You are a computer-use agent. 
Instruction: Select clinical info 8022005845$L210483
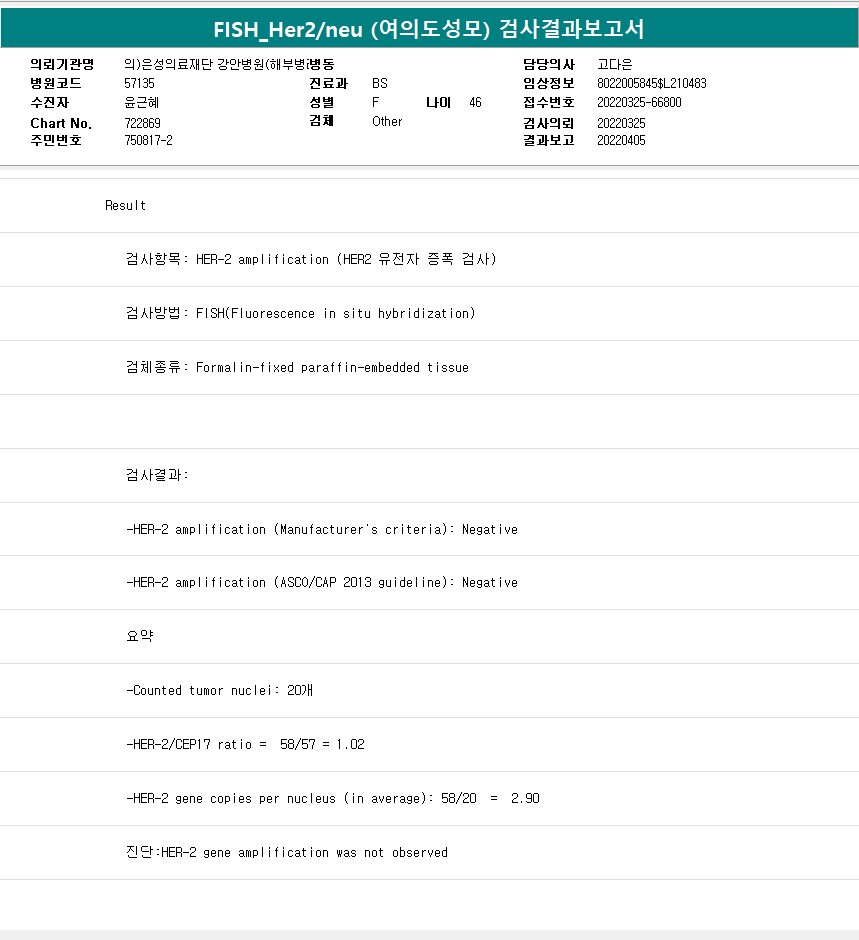click(652, 83)
